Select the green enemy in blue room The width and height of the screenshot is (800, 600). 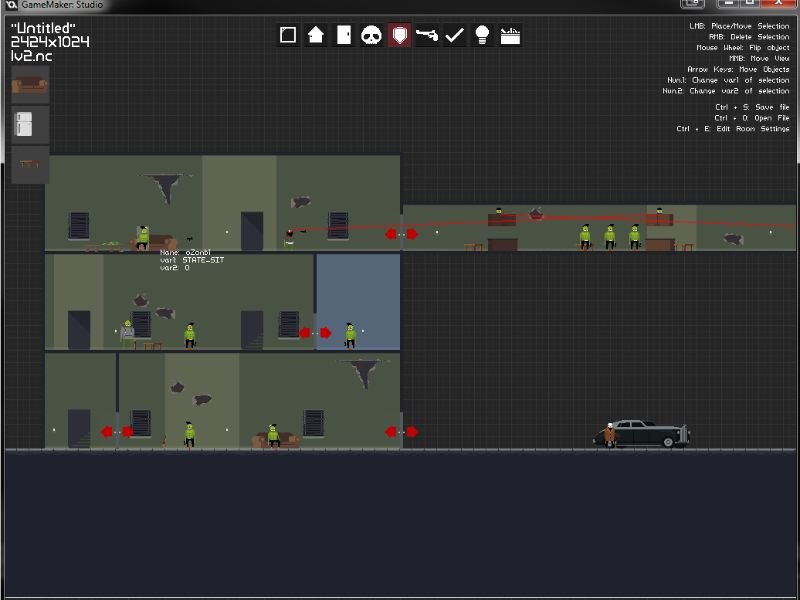point(350,334)
